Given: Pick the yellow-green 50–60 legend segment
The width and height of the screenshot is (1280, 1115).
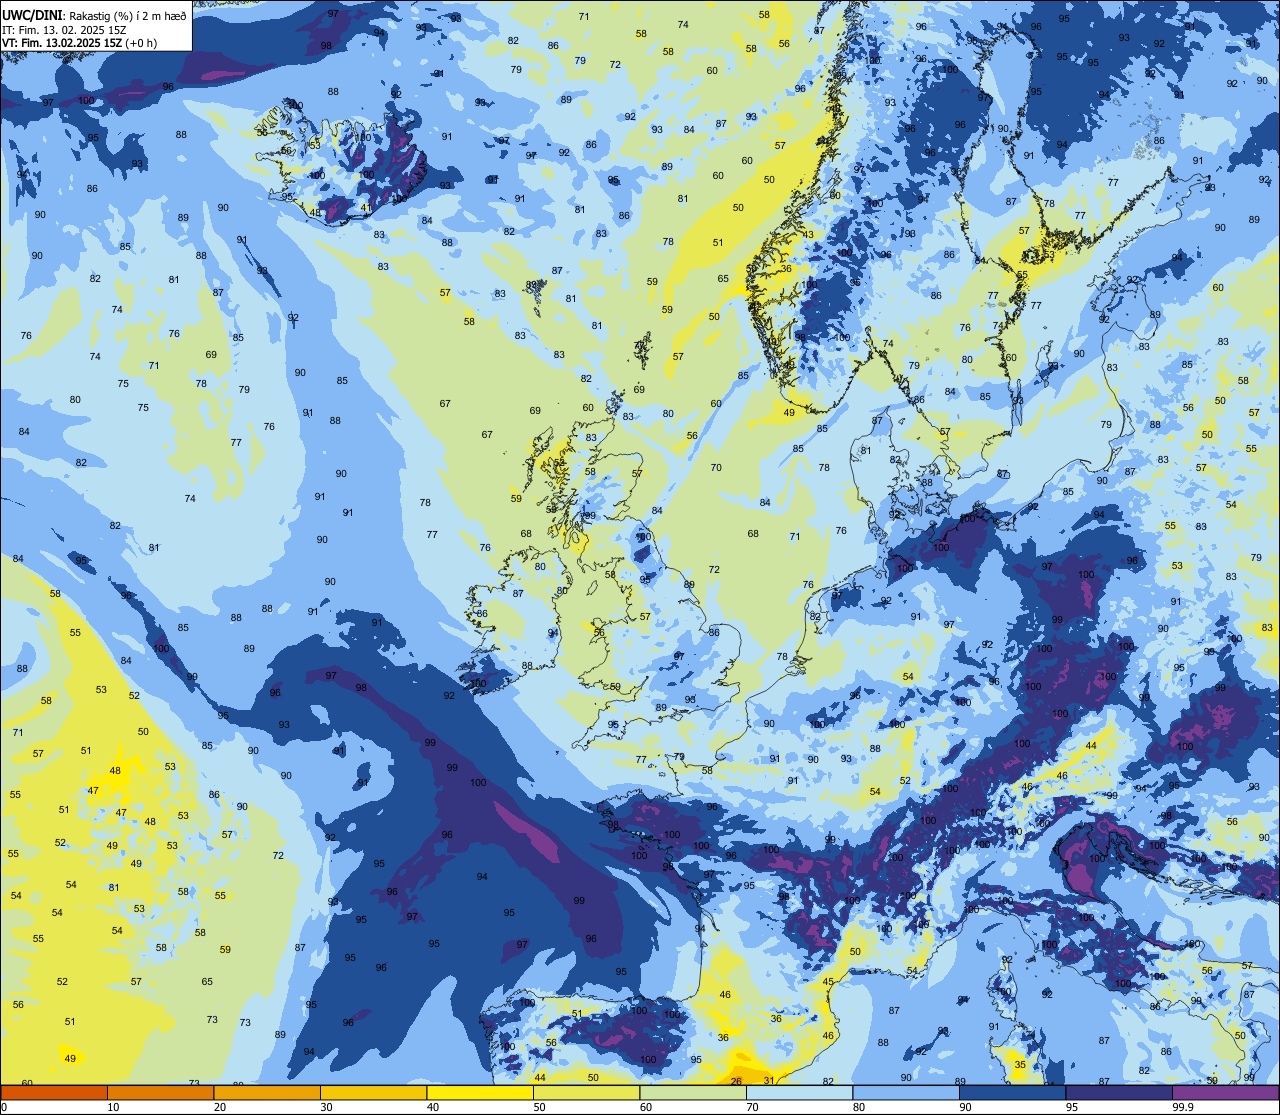Looking at the screenshot, I should click(x=586, y=1092).
